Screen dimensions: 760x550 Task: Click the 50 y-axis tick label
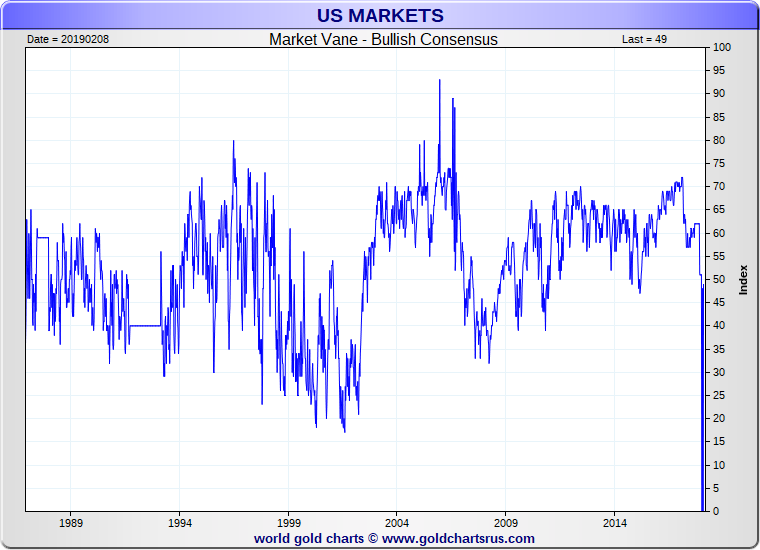[719, 279]
